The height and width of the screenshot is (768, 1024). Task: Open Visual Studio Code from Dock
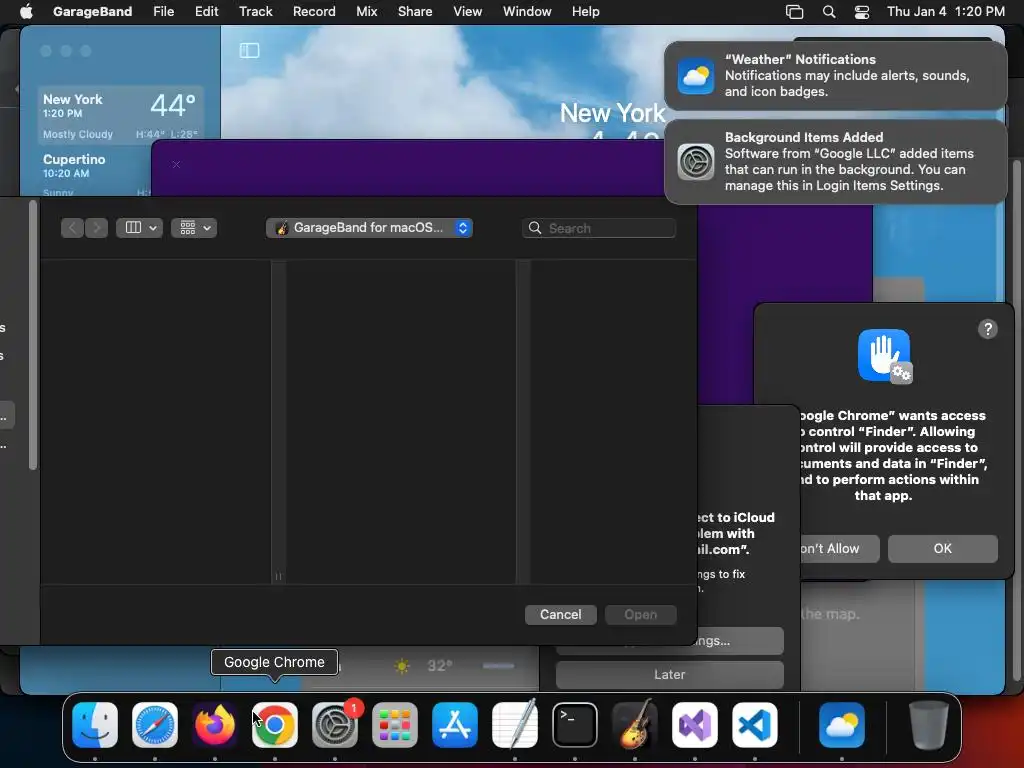(755, 725)
